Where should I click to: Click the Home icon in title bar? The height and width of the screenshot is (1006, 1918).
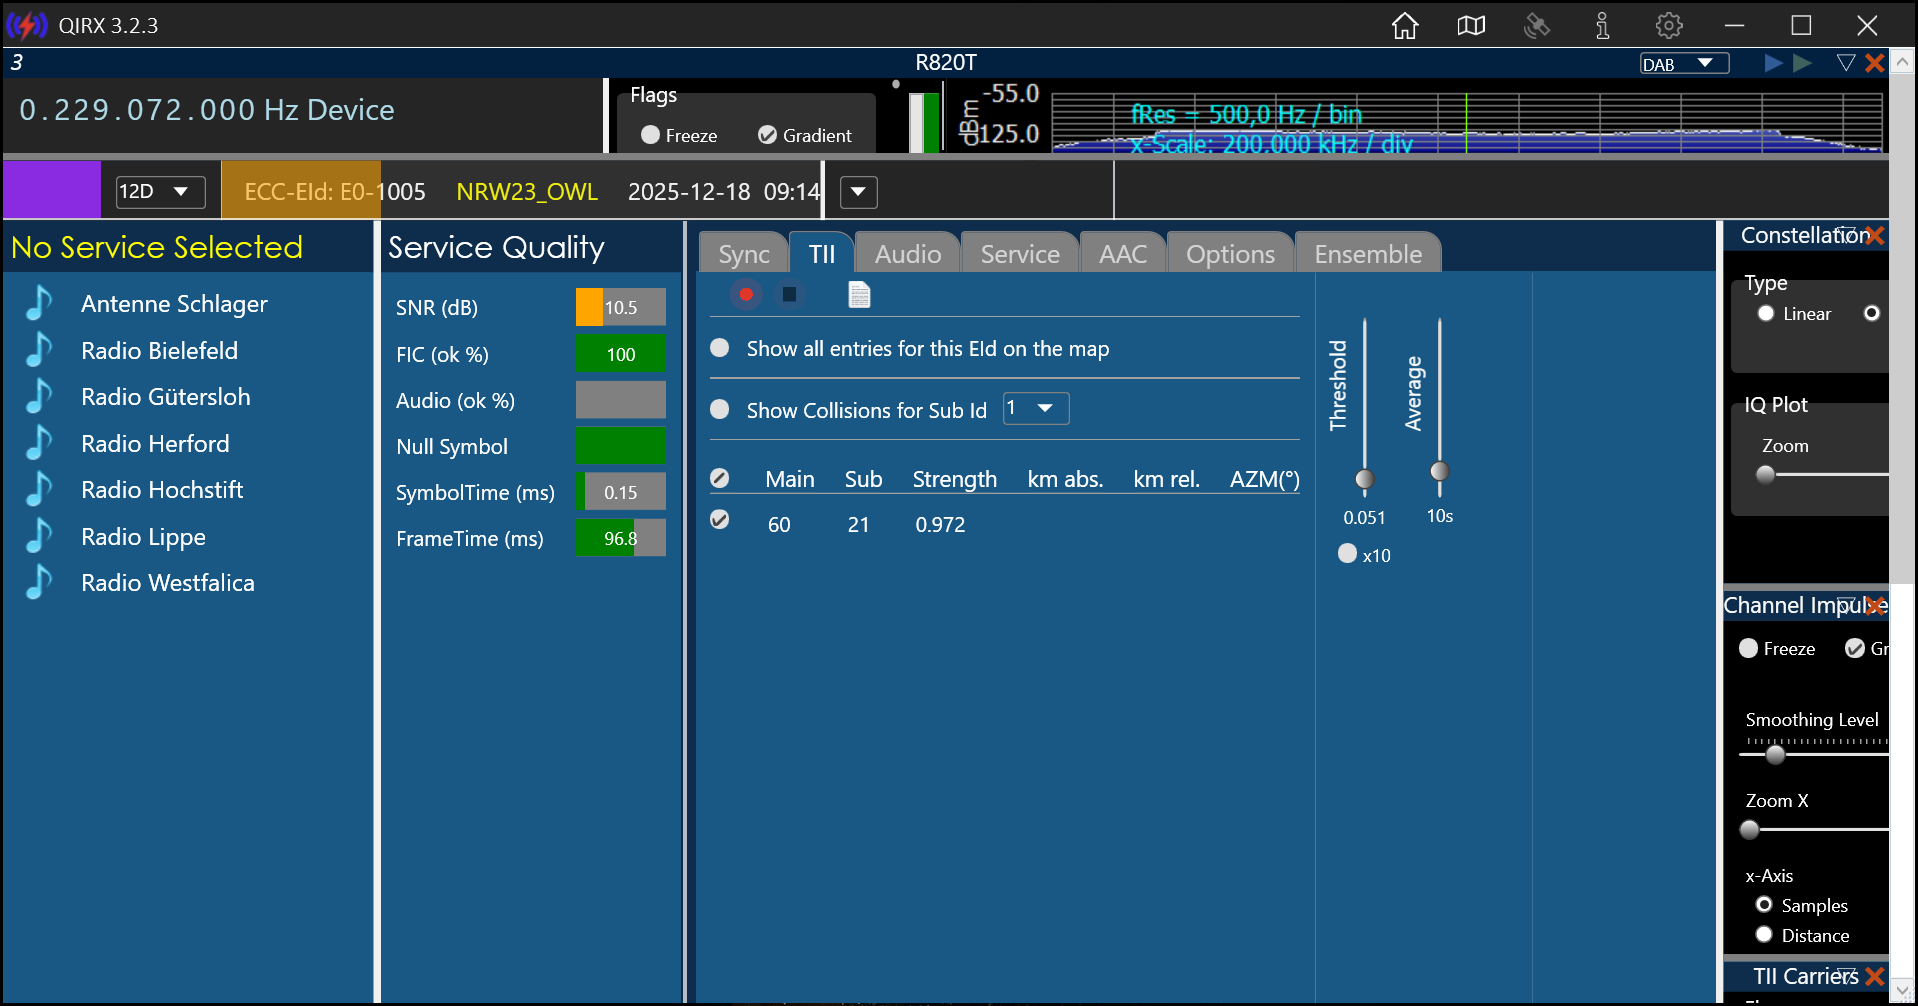pyautogui.click(x=1405, y=26)
